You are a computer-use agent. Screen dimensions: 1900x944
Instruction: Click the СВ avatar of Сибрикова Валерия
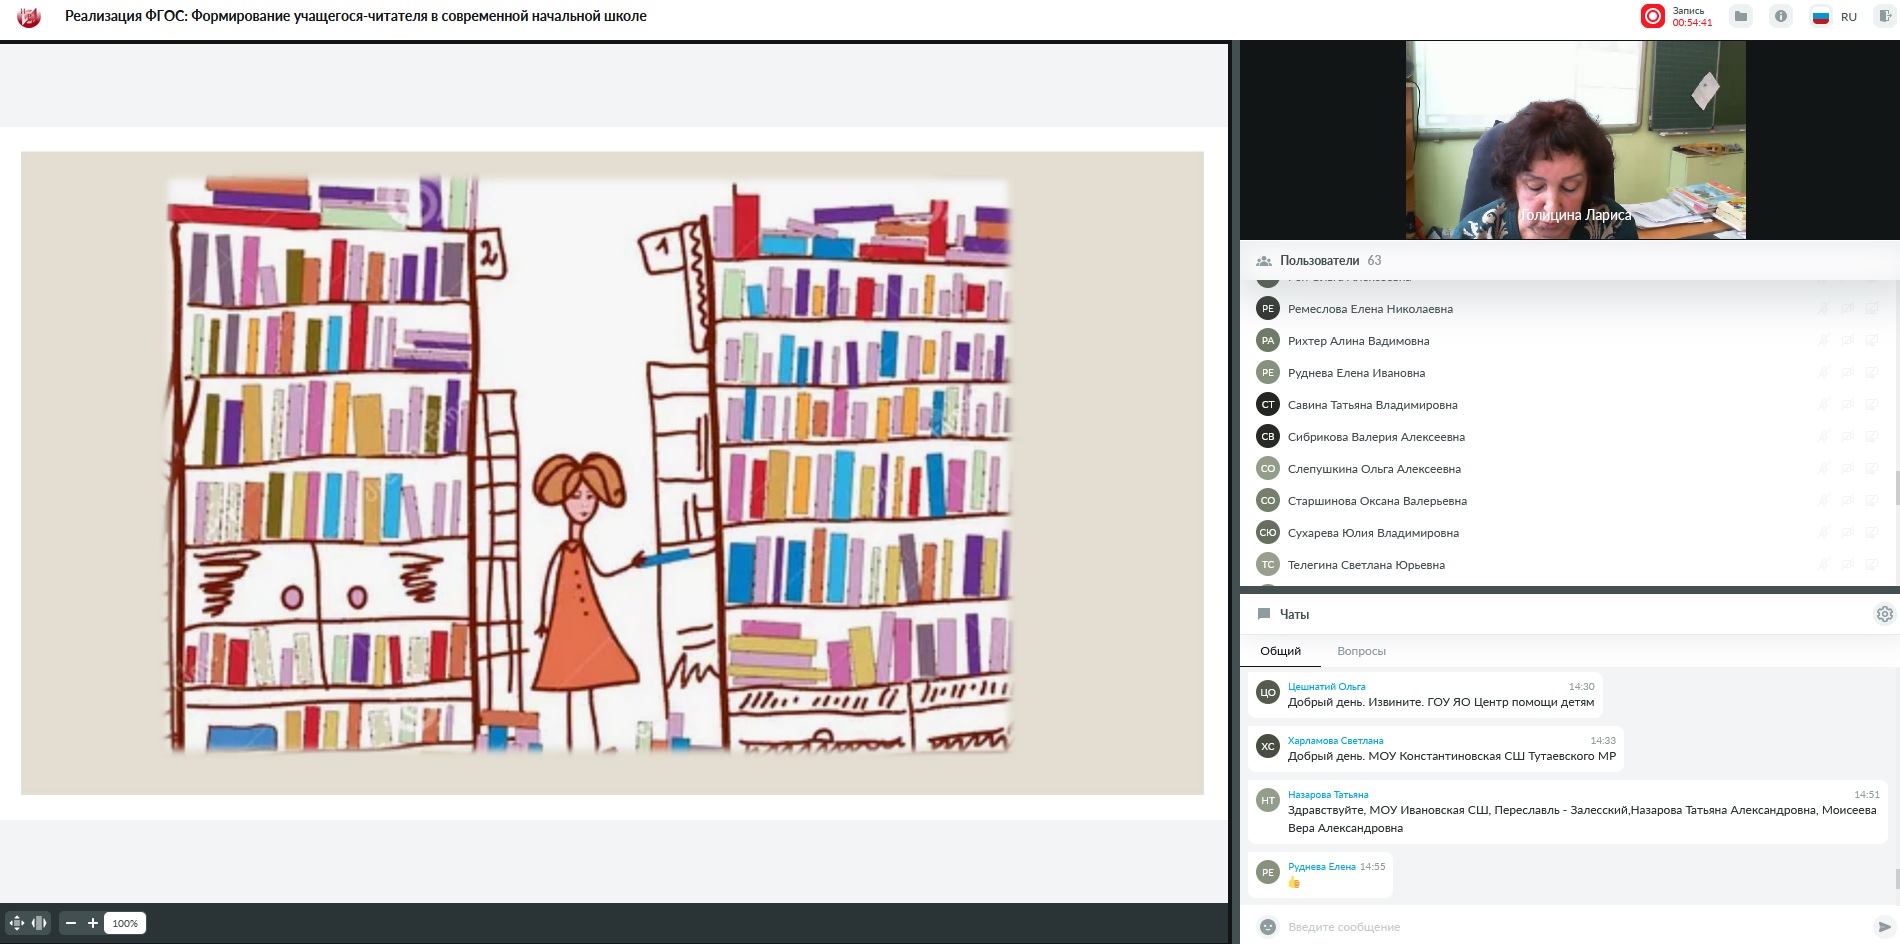(x=1268, y=436)
